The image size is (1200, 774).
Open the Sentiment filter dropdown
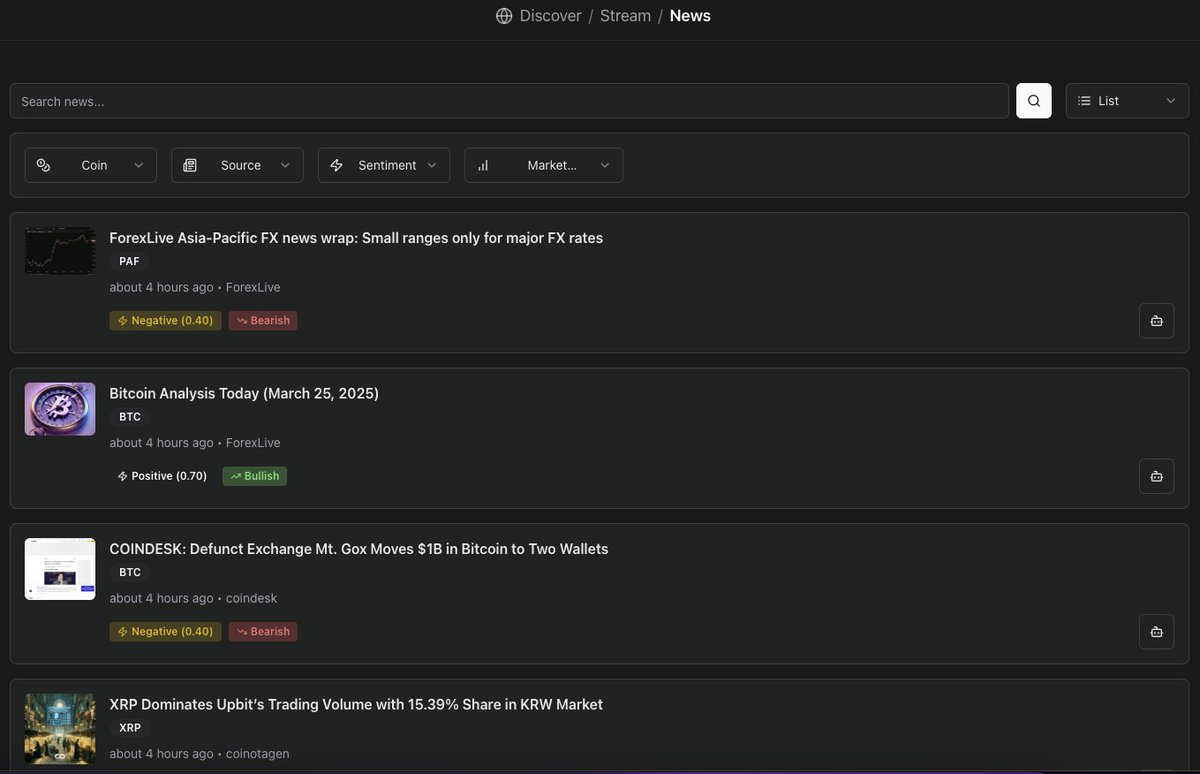[384, 165]
